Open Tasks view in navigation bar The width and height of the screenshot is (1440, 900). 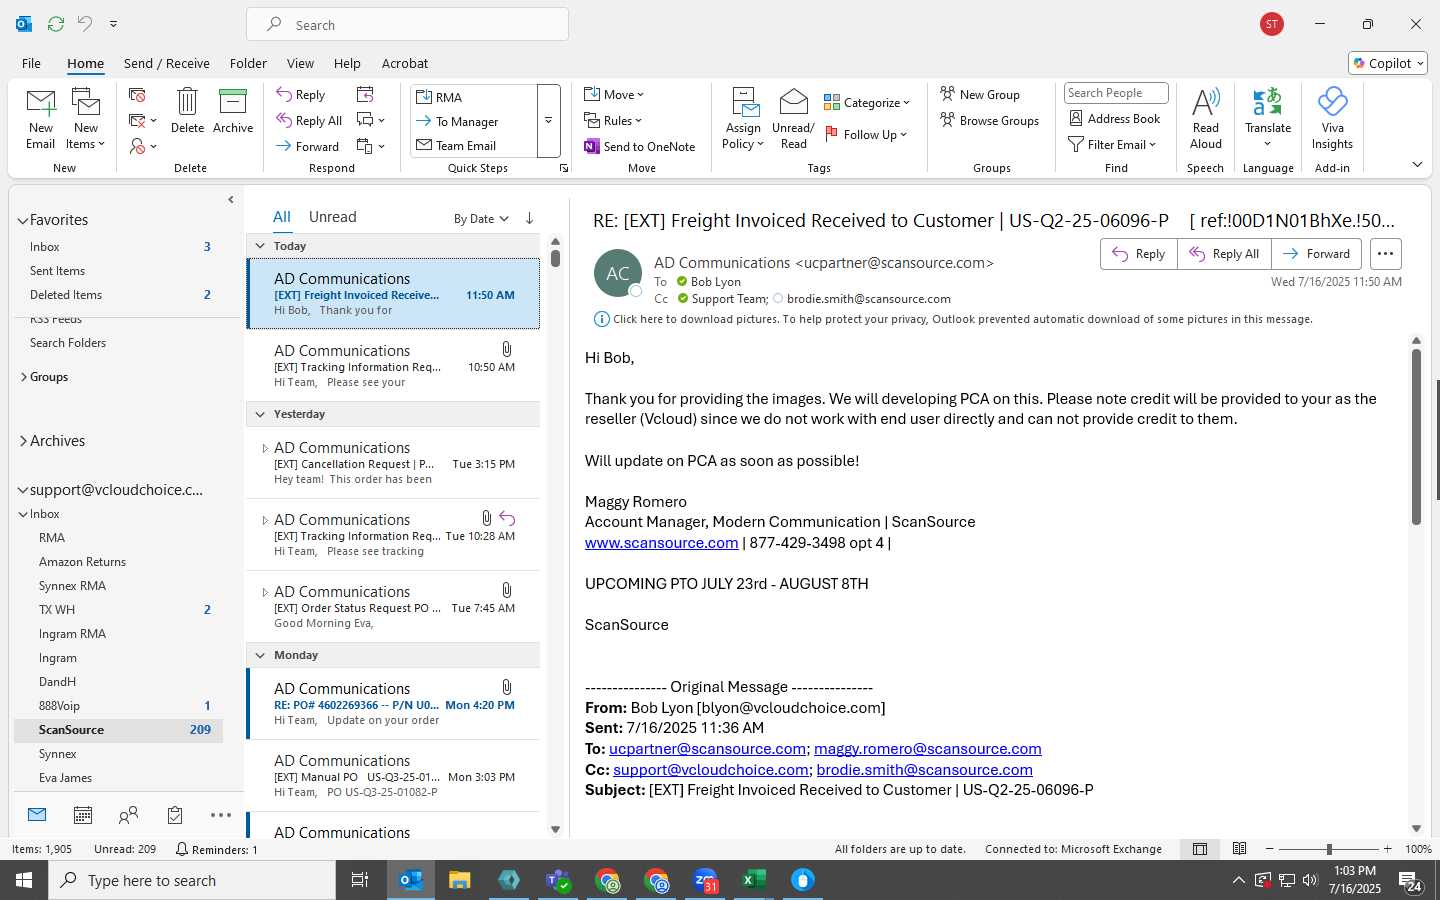[x=175, y=815]
